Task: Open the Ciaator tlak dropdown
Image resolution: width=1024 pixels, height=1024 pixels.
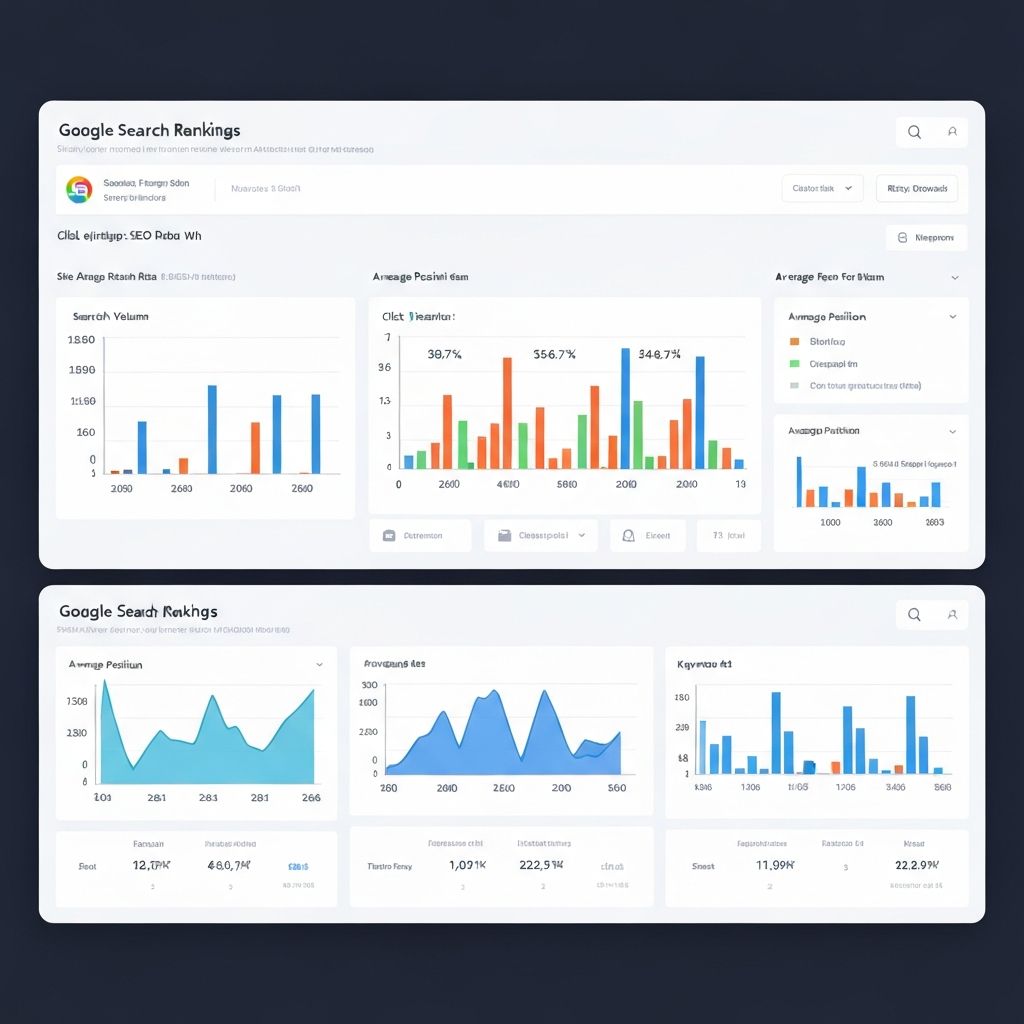Action: pyautogui.click(x=822, y=188)
